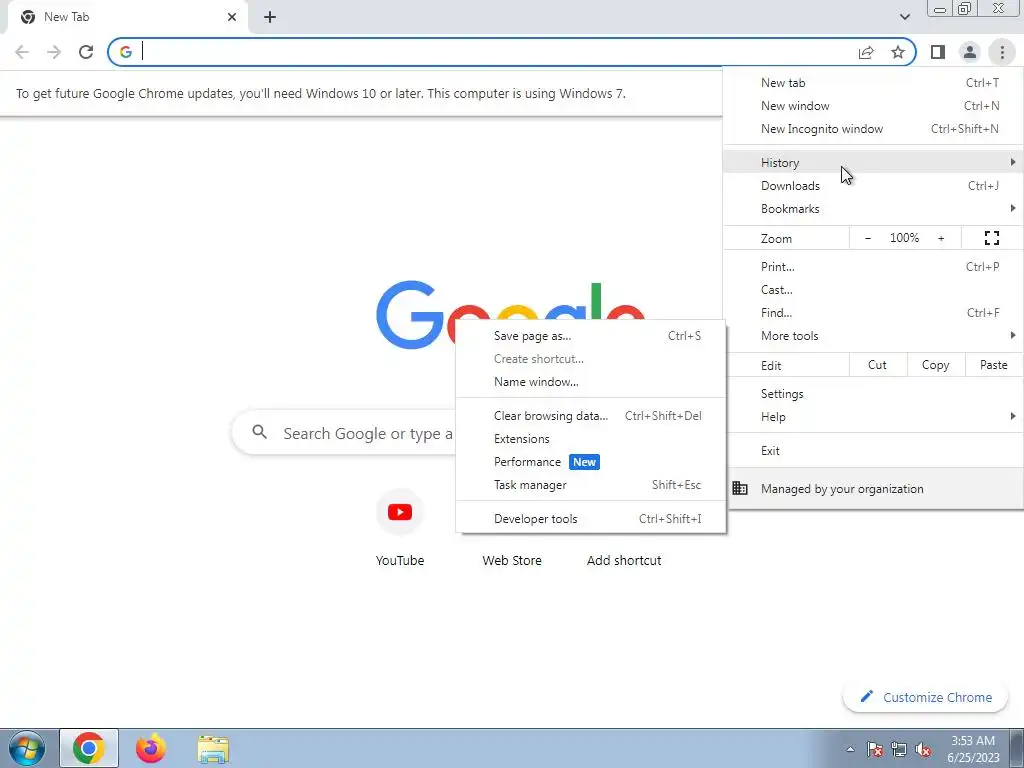The height and width of the screenshot is (768, 1024).
Task: Click the Show desktop strip
Action: coord(1017,748)
